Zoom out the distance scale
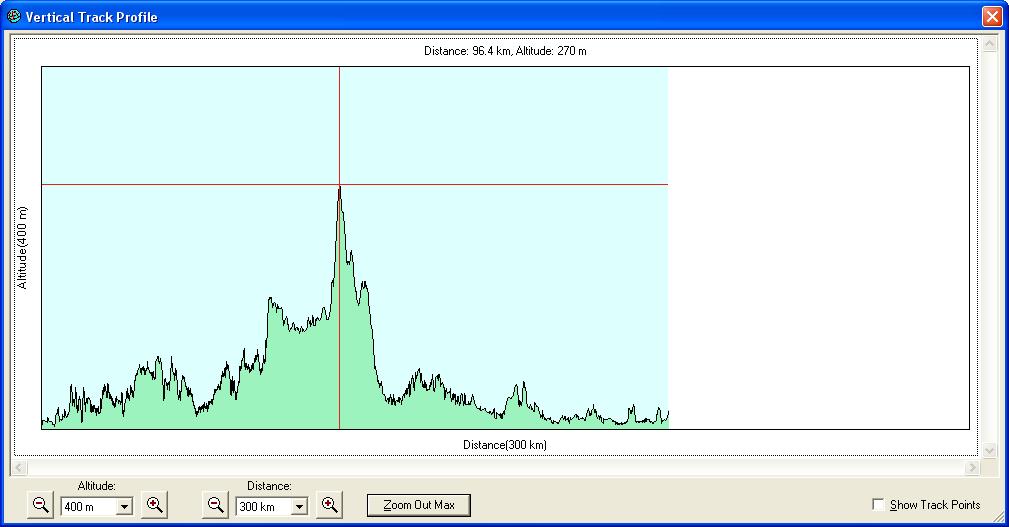The height and width of the screenshot is (527, 1009). [215, 505]
